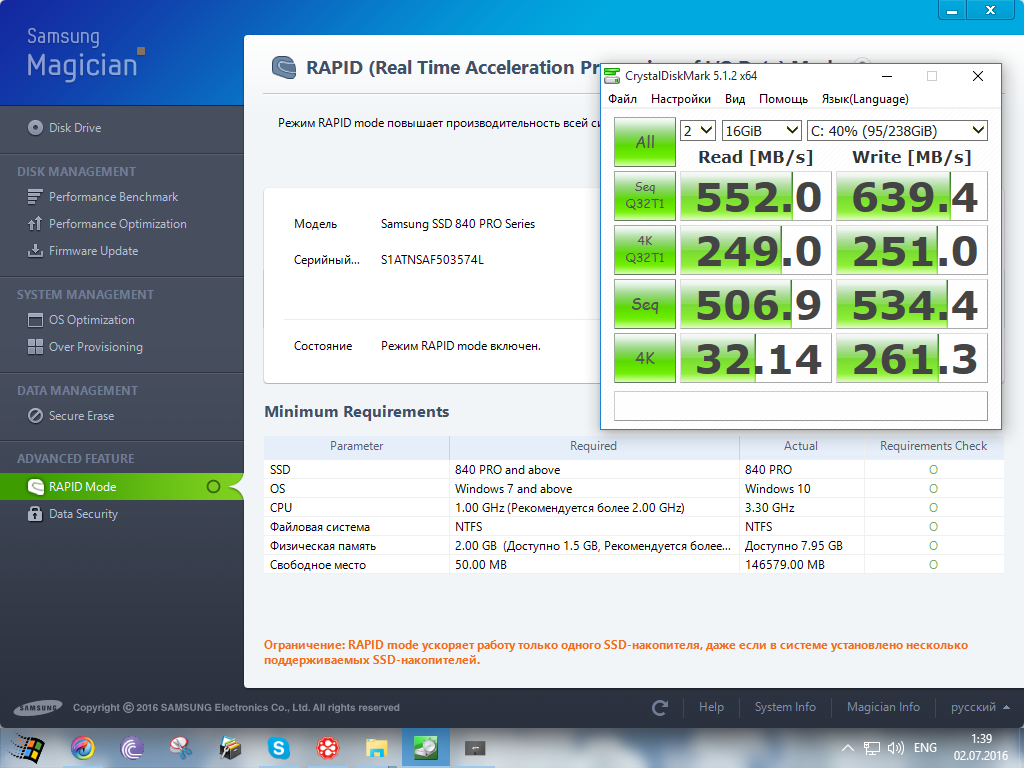Viewport: 1024px width, 768px height.
Task: Click the refresh icon in Magician footer
Action: click(660, 707)
